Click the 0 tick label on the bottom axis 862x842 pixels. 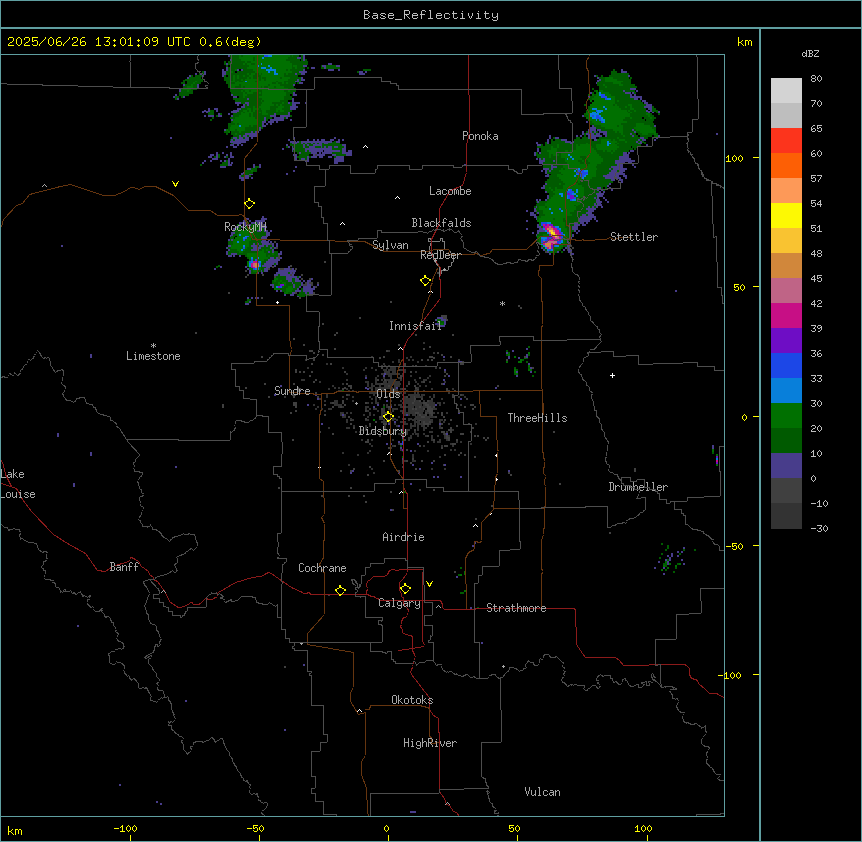pos(386,828)
